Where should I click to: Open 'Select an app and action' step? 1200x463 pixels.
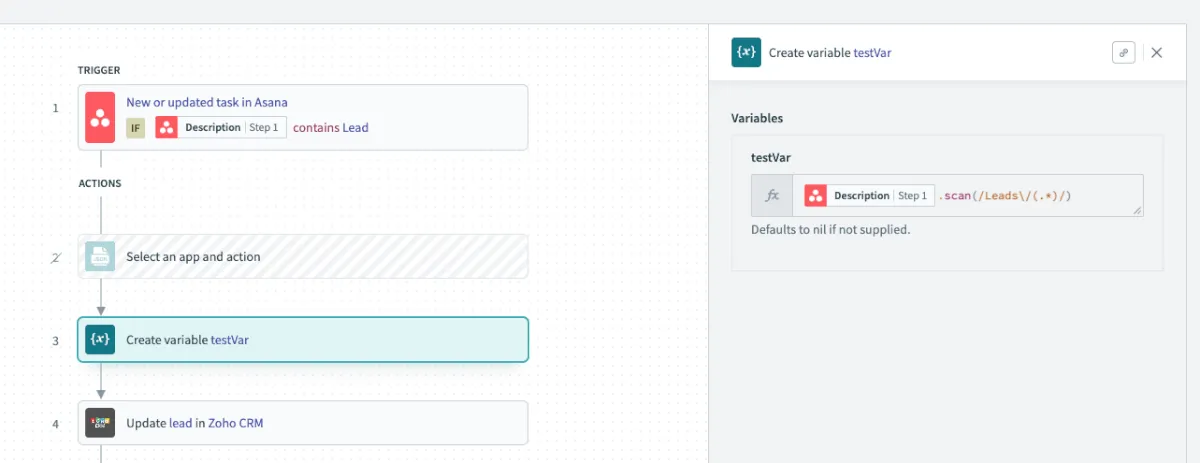click(303, 257)
